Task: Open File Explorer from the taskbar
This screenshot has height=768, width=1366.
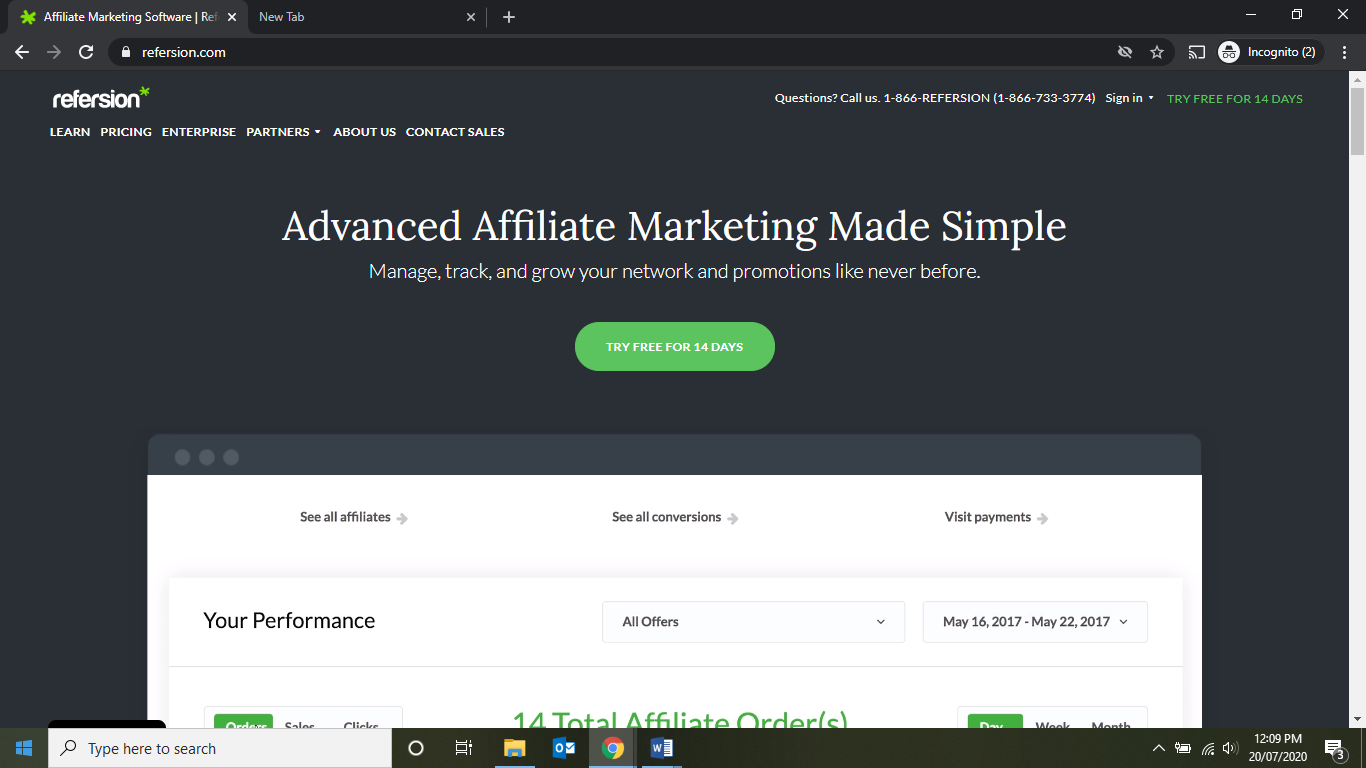Action: [x=514, y=748]
